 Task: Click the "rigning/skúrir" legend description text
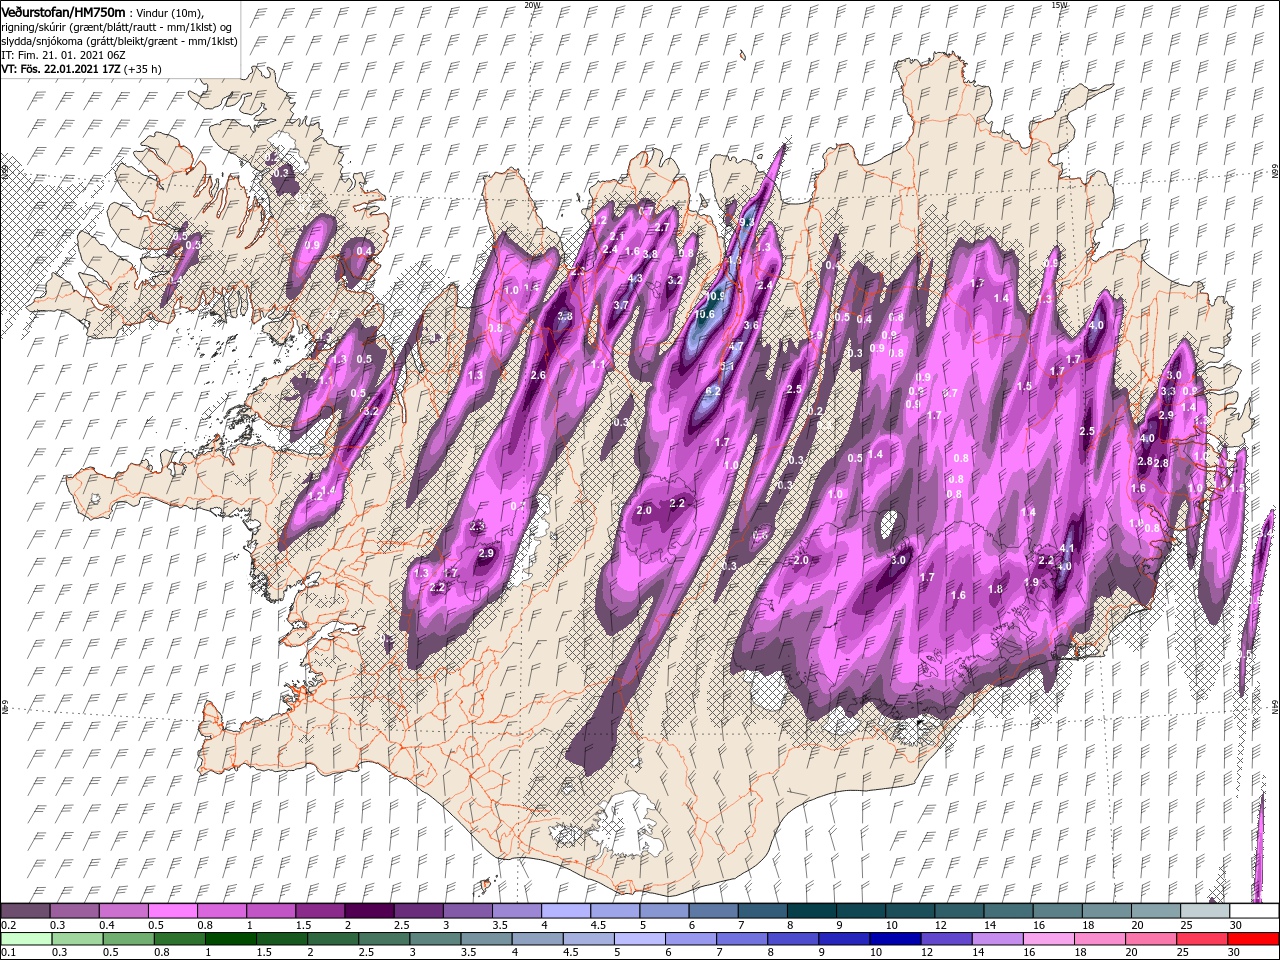[x=33, y=26]
